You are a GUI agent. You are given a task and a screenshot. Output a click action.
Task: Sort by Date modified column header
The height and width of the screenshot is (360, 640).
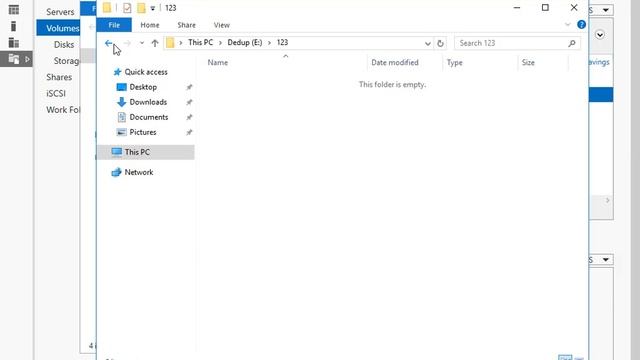pos(395,62)
